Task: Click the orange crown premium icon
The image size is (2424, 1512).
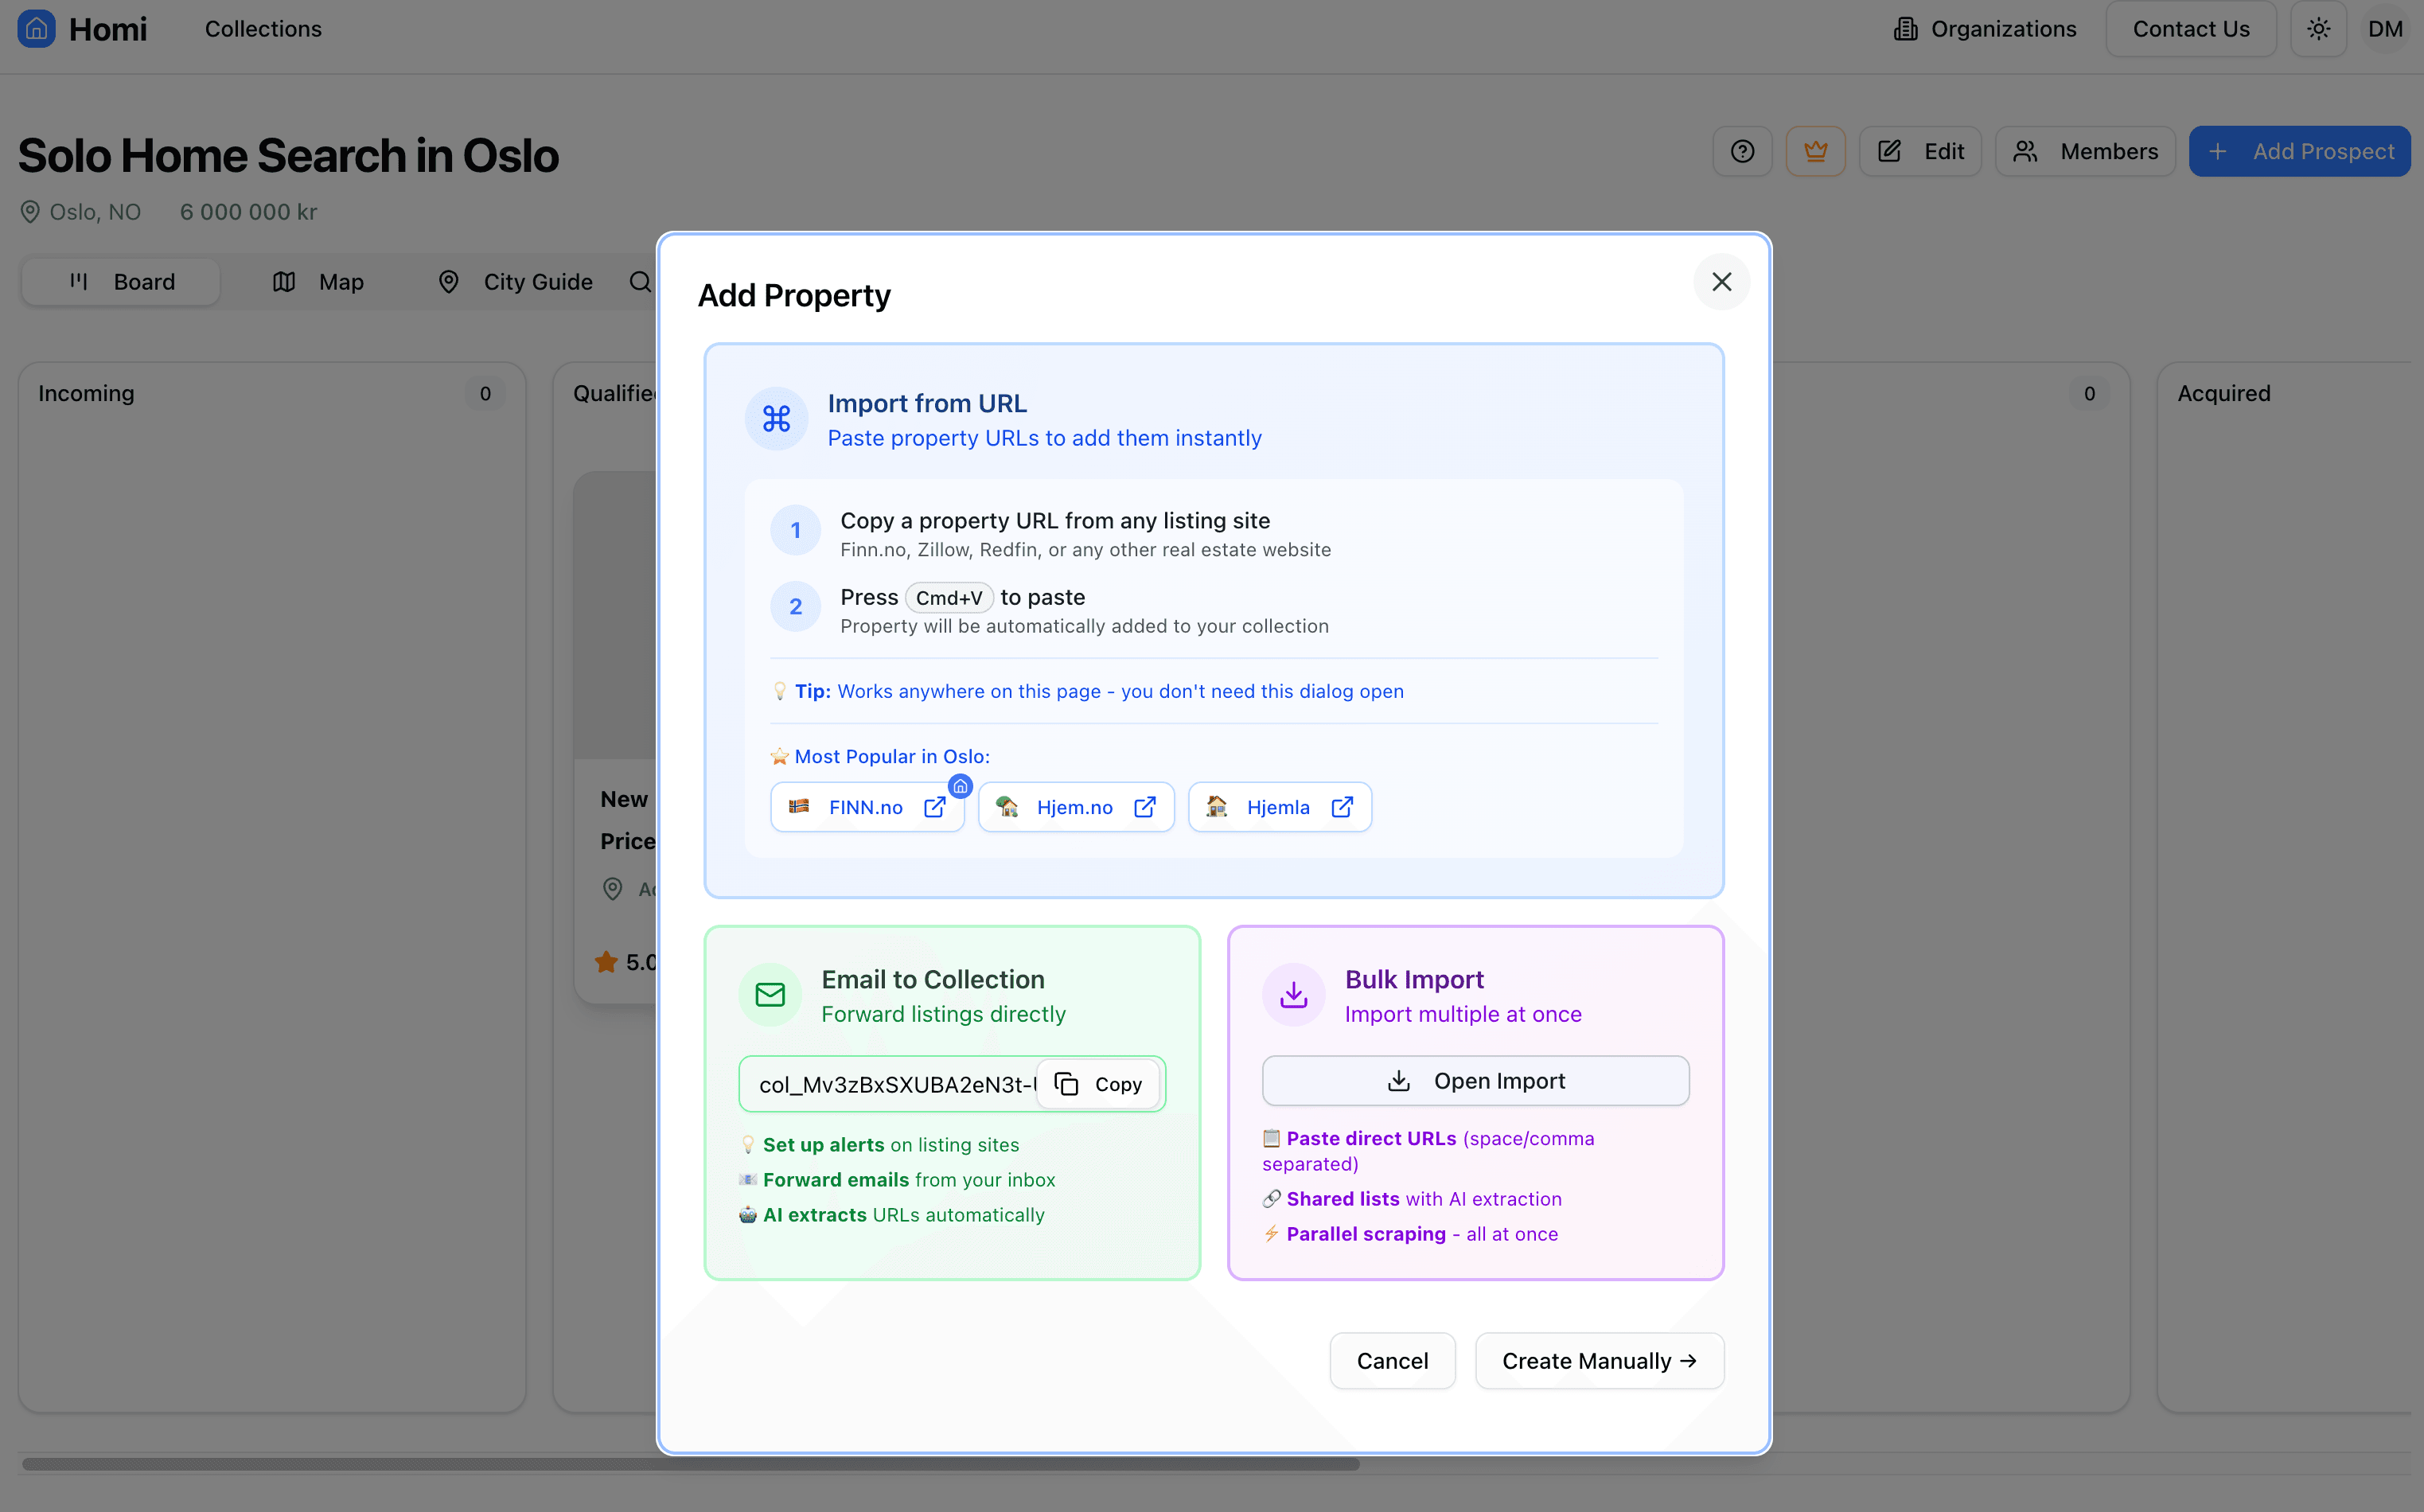Action: pos(1815,151)
